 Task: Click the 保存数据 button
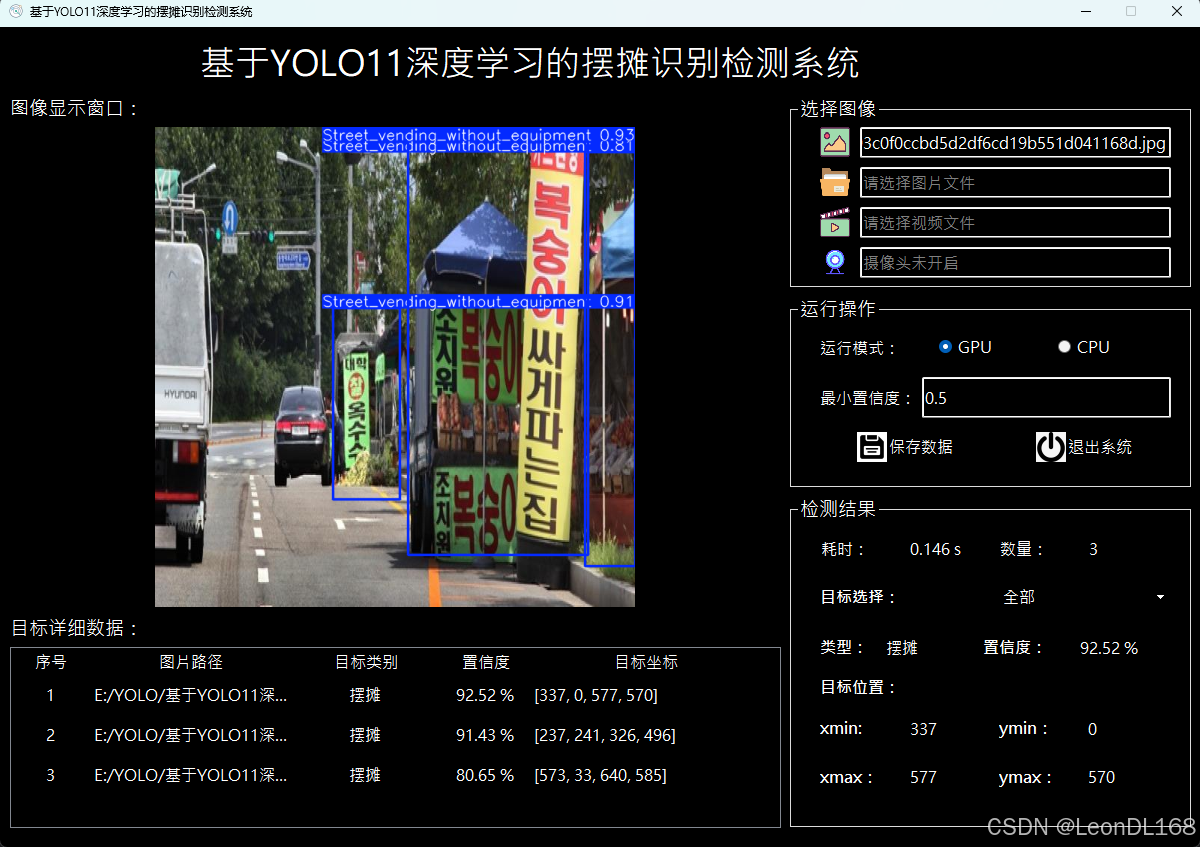tap(905, 446)
